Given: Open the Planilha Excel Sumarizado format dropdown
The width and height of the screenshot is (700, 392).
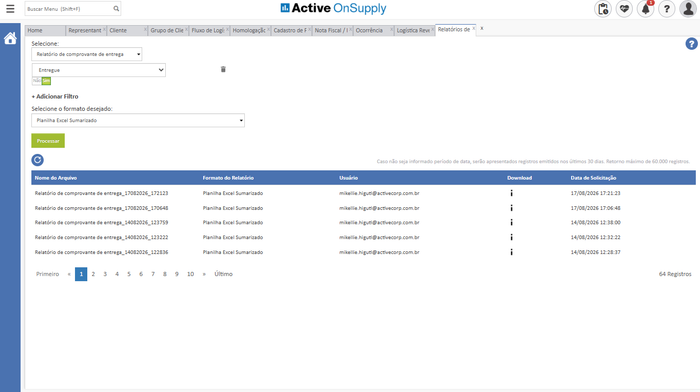Looking at the screenshot, I should 138,120.
